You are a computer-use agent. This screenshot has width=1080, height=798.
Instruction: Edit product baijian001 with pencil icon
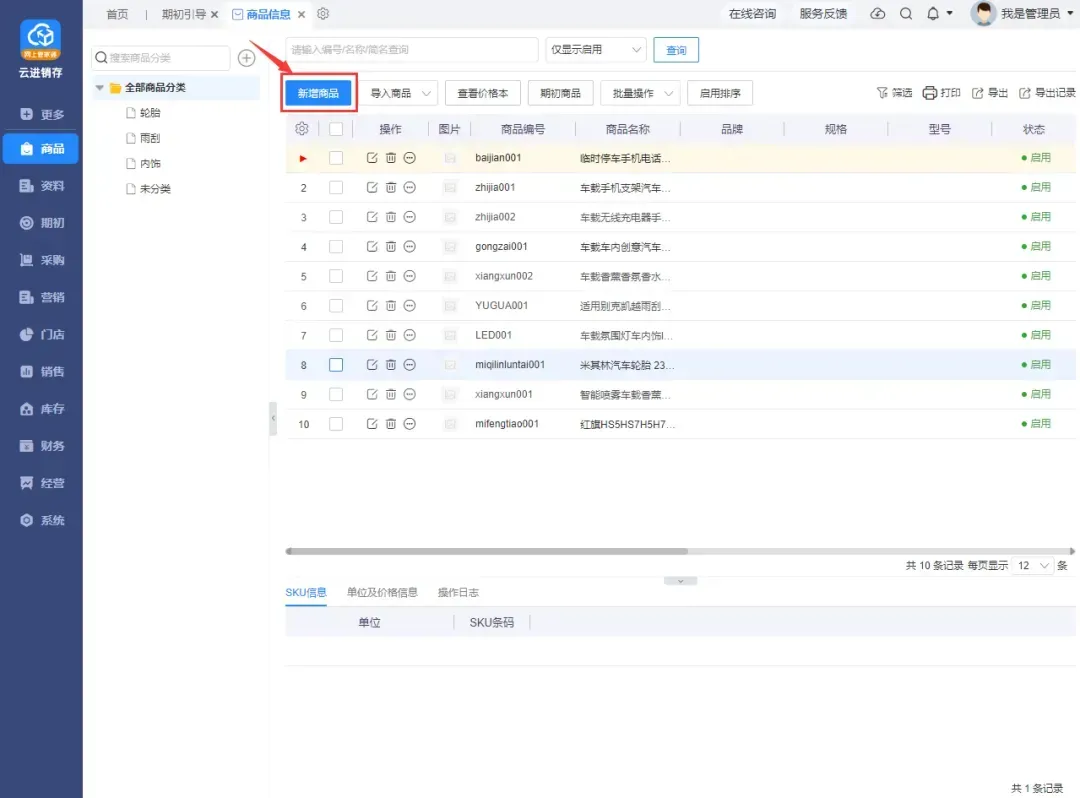(372, 158)
